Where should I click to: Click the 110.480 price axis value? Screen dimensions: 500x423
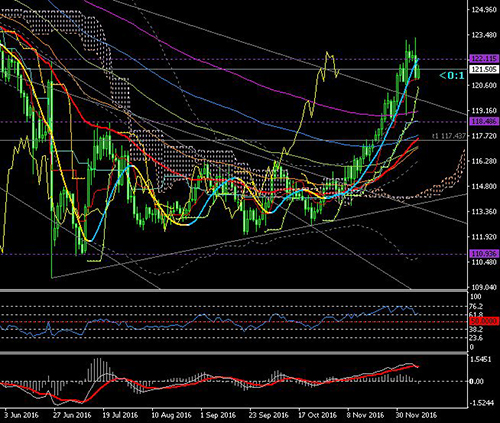coord(484,262)
